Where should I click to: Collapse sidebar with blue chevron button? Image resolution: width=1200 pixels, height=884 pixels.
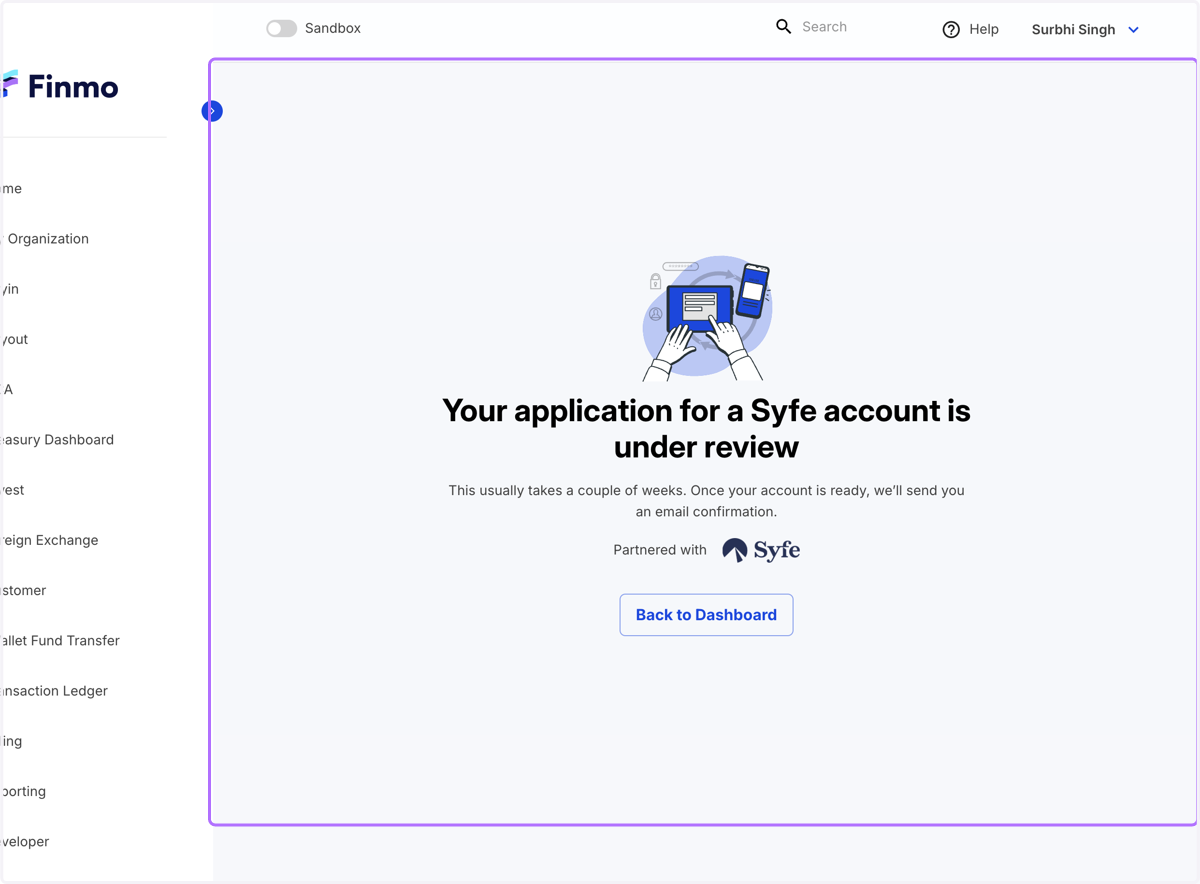coord(212,111)
